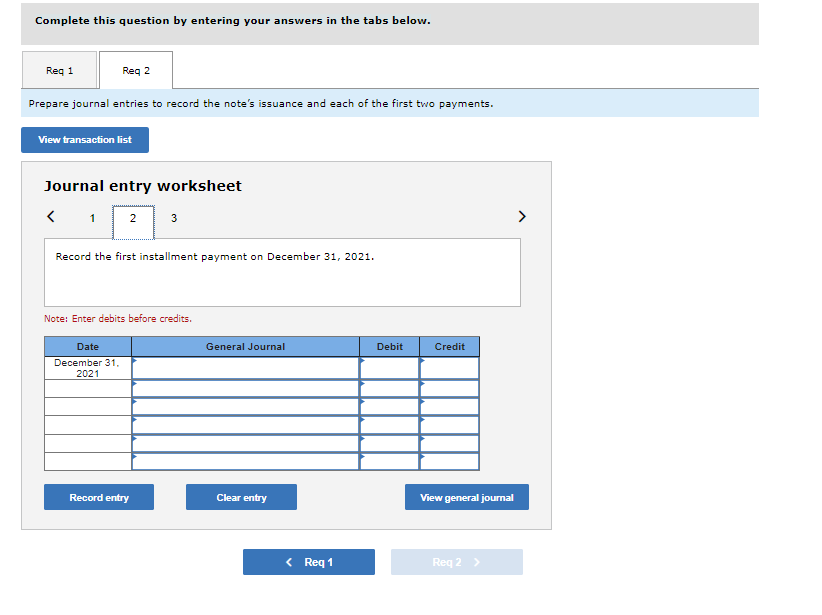Screen dimensions: 822x615
Task: Open General Journal account dropdown in fourth row
Action: tap(245, 425)
